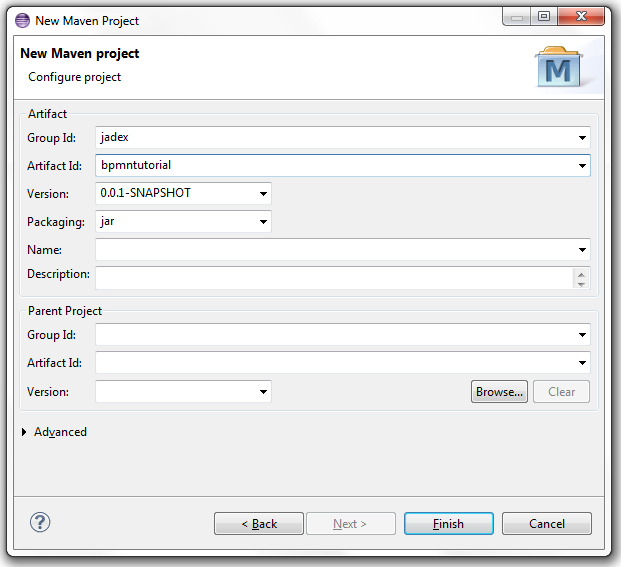Open the Group Id dropdown in Artifact
621x567 pixels.
[582, 138]
